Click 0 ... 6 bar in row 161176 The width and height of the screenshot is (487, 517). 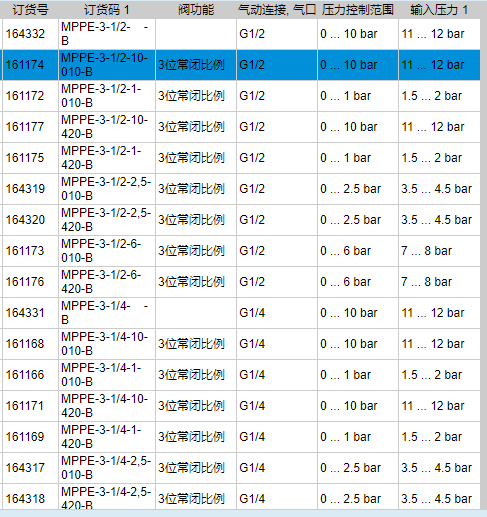pyautogui.click(x=346, y=282)
